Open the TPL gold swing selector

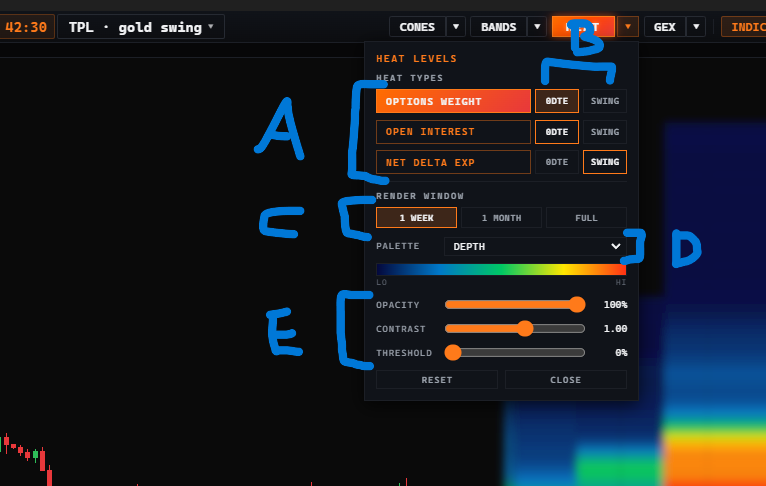tap(141, 27)
